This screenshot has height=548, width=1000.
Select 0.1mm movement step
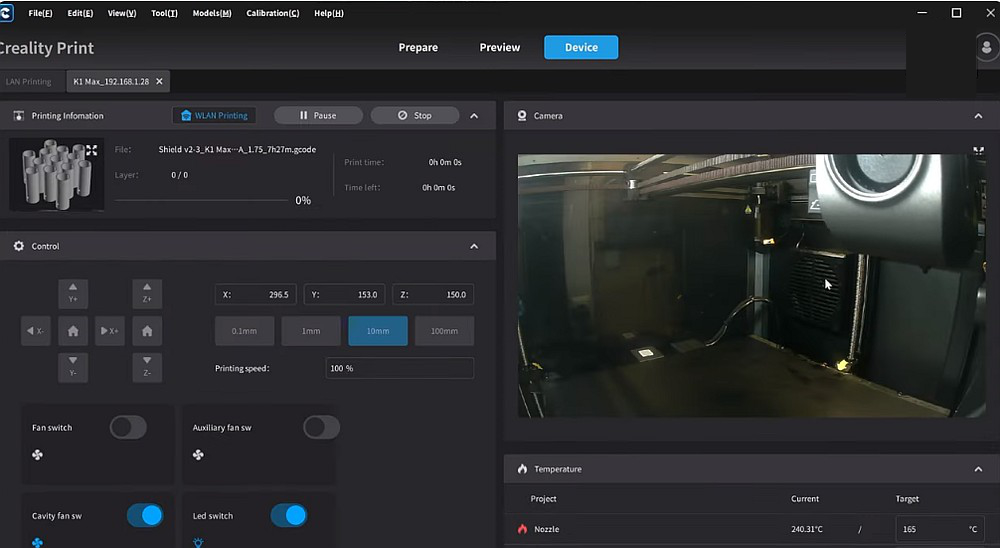pyautogui.click(x=244, y=331)
